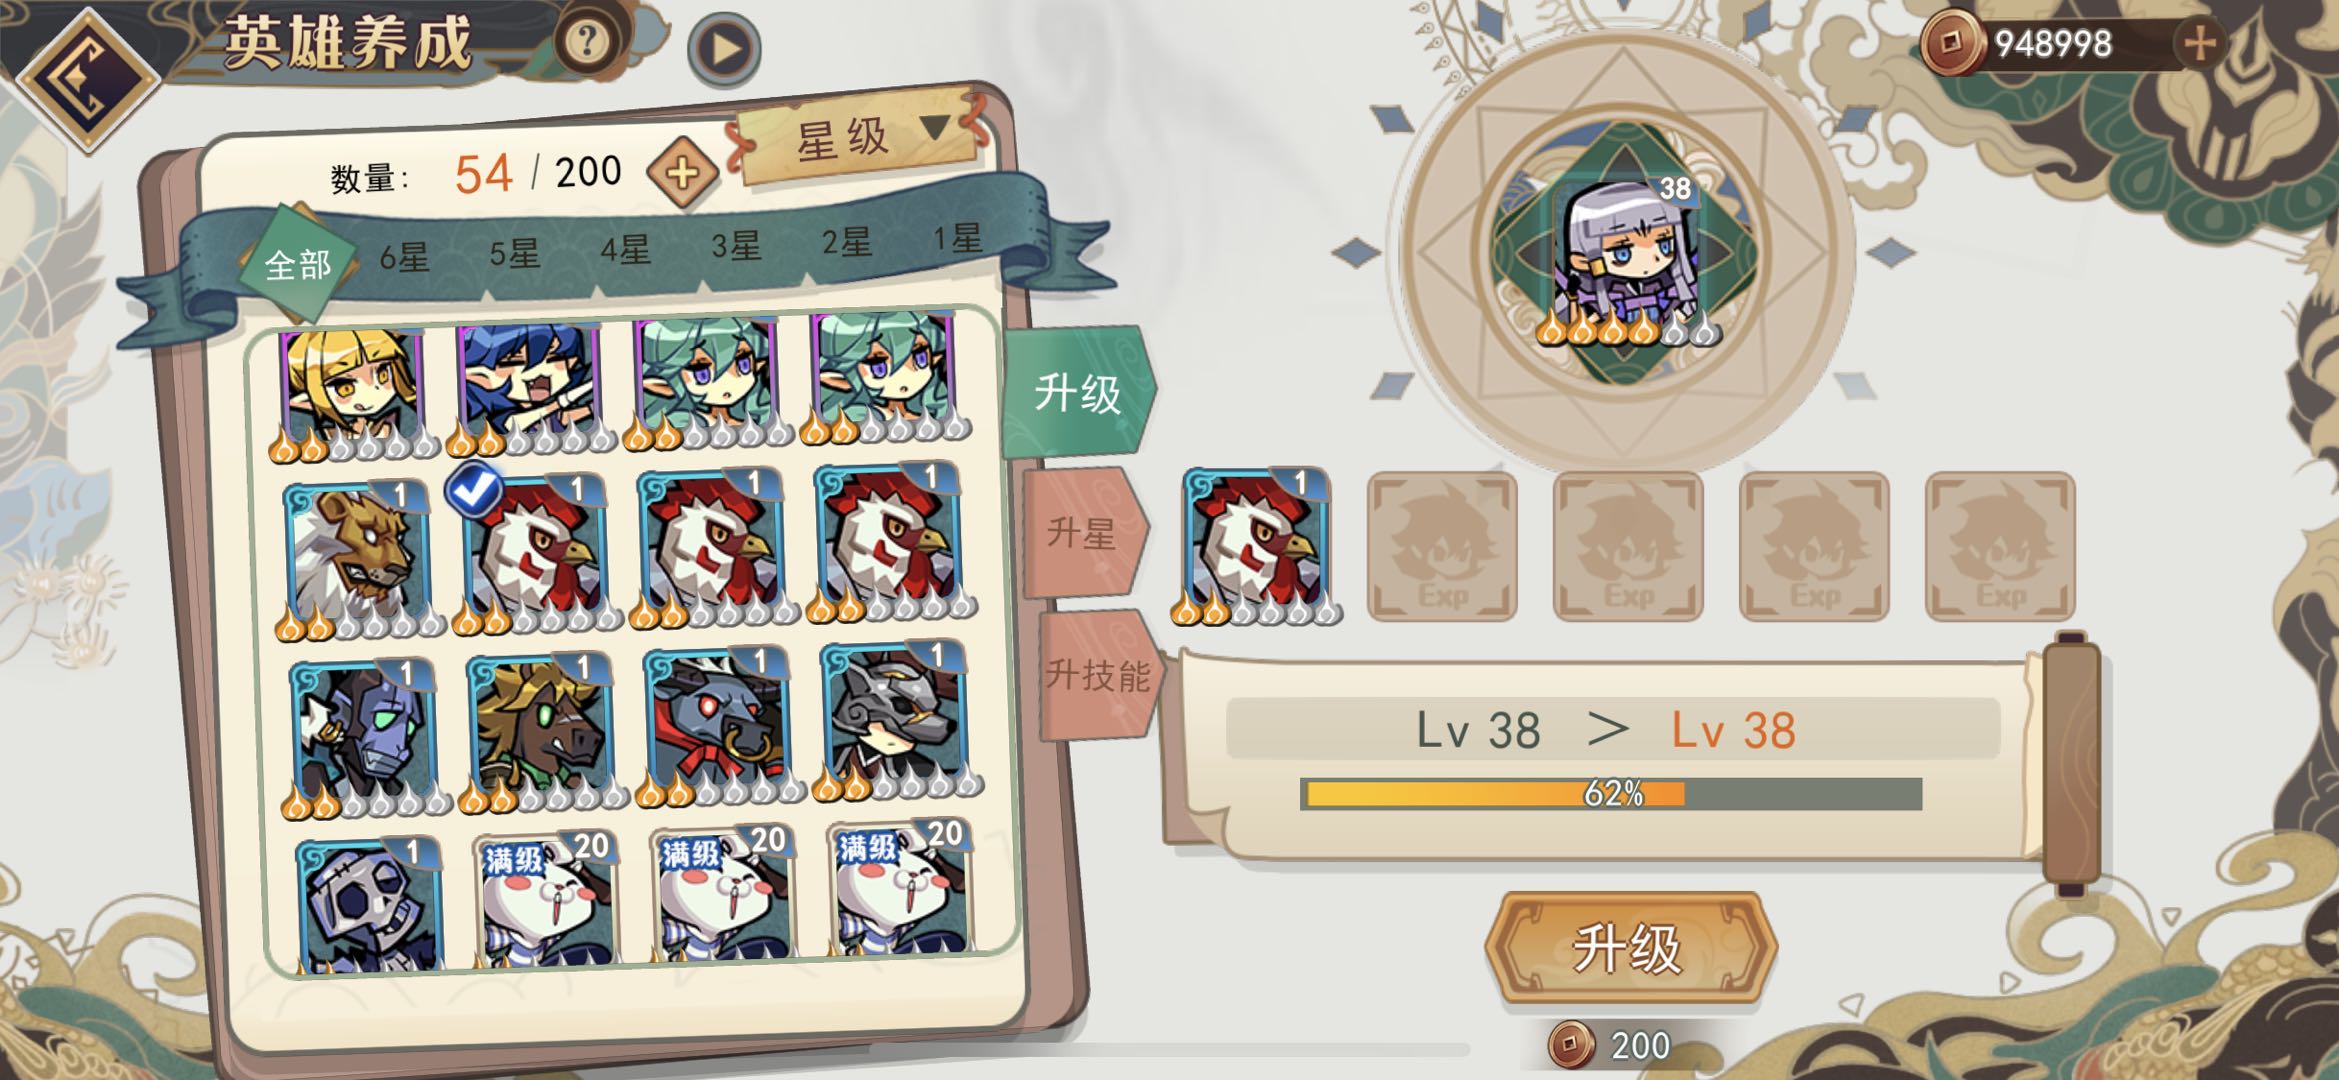Expand hero capacity with orange plus icon

point(682,173)
